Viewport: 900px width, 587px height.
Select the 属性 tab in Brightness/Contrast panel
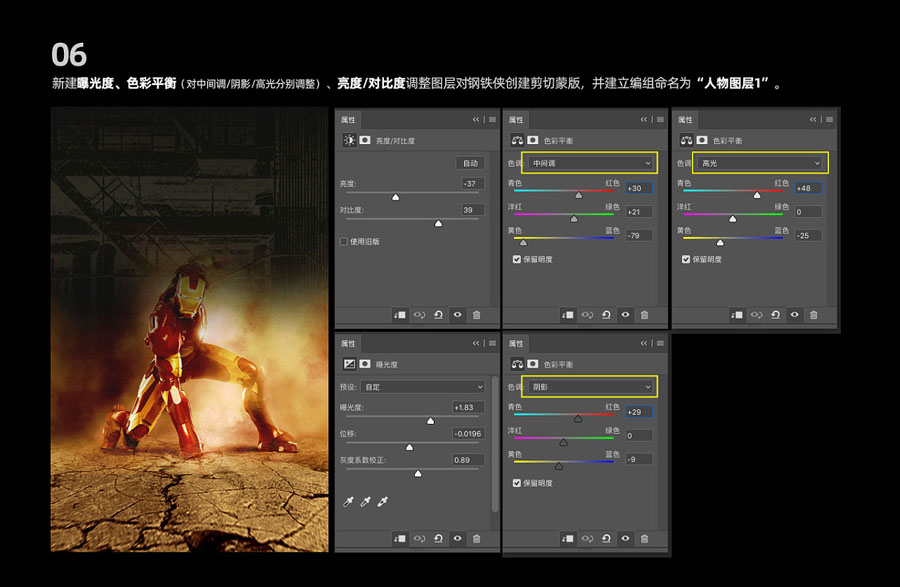point(348,119)
